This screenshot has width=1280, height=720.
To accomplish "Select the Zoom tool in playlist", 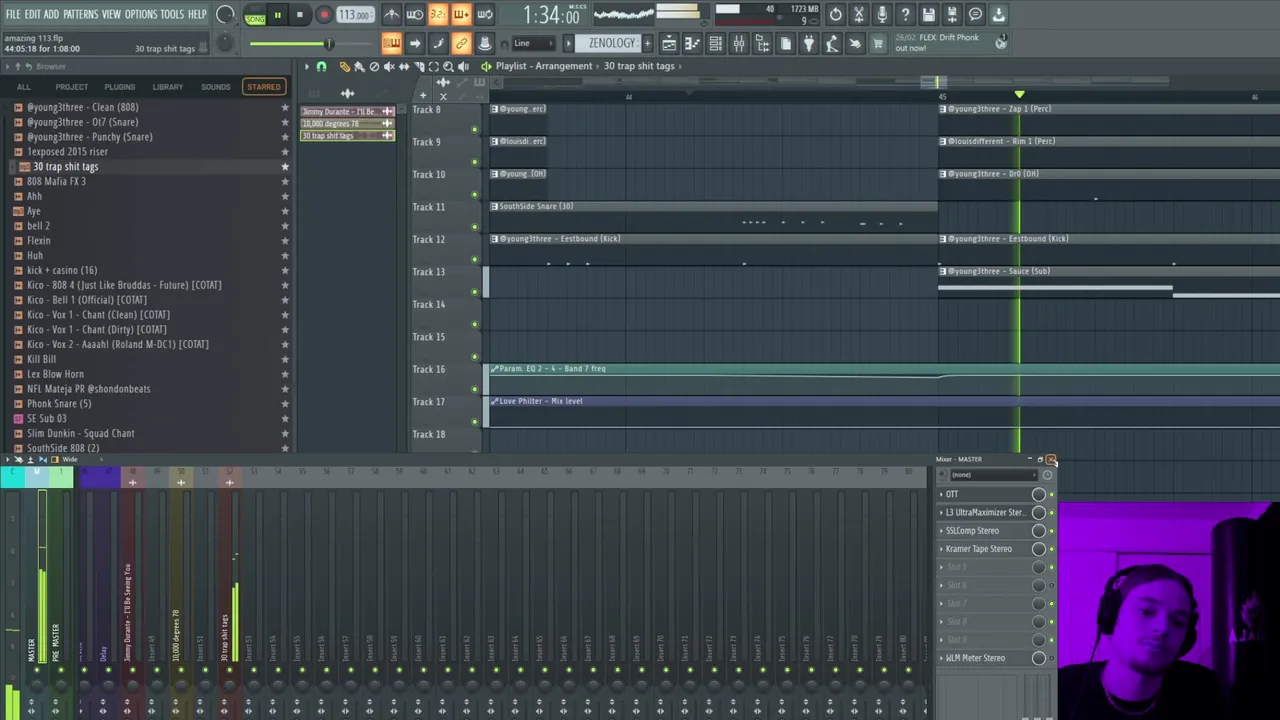I will 448,66.
